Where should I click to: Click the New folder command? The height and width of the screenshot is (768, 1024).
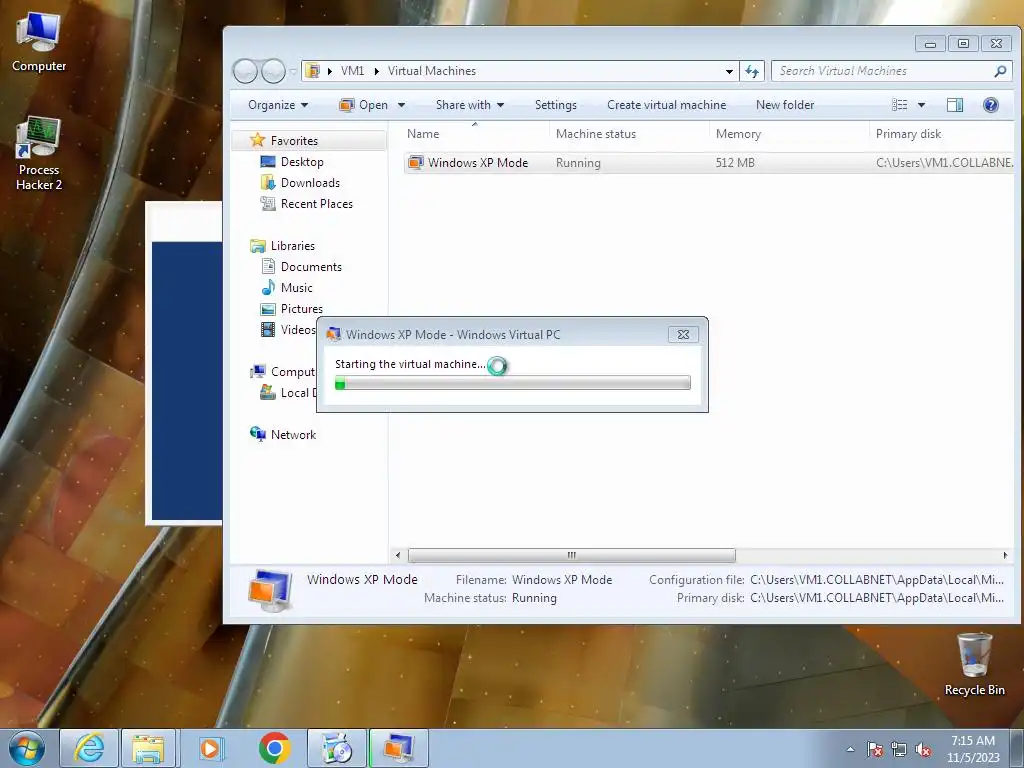click(785, 105)
